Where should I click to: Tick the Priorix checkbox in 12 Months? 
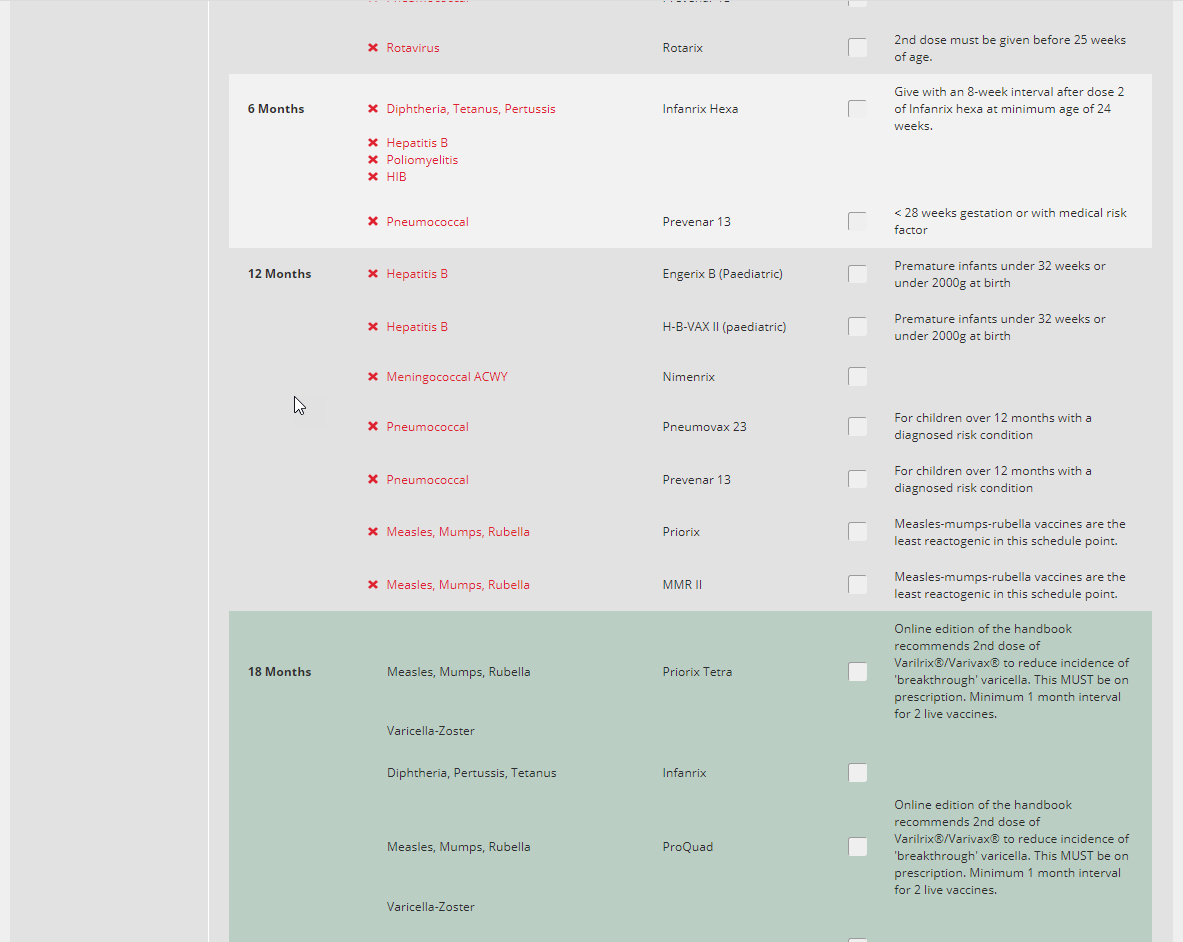pos(857,532)
